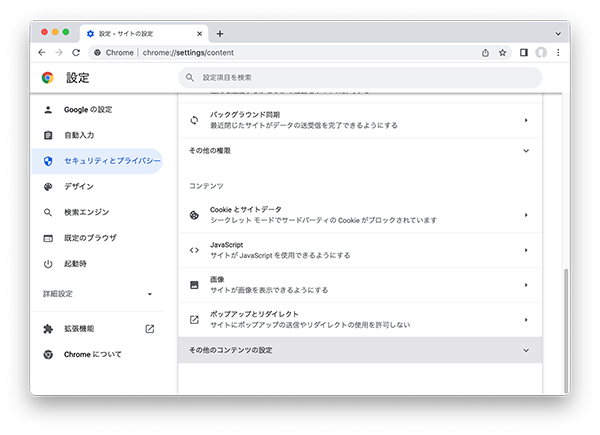Expand その他のコンテンツの設定 section
The width and height of the screenshot is (600, 435).
point(526,350)
